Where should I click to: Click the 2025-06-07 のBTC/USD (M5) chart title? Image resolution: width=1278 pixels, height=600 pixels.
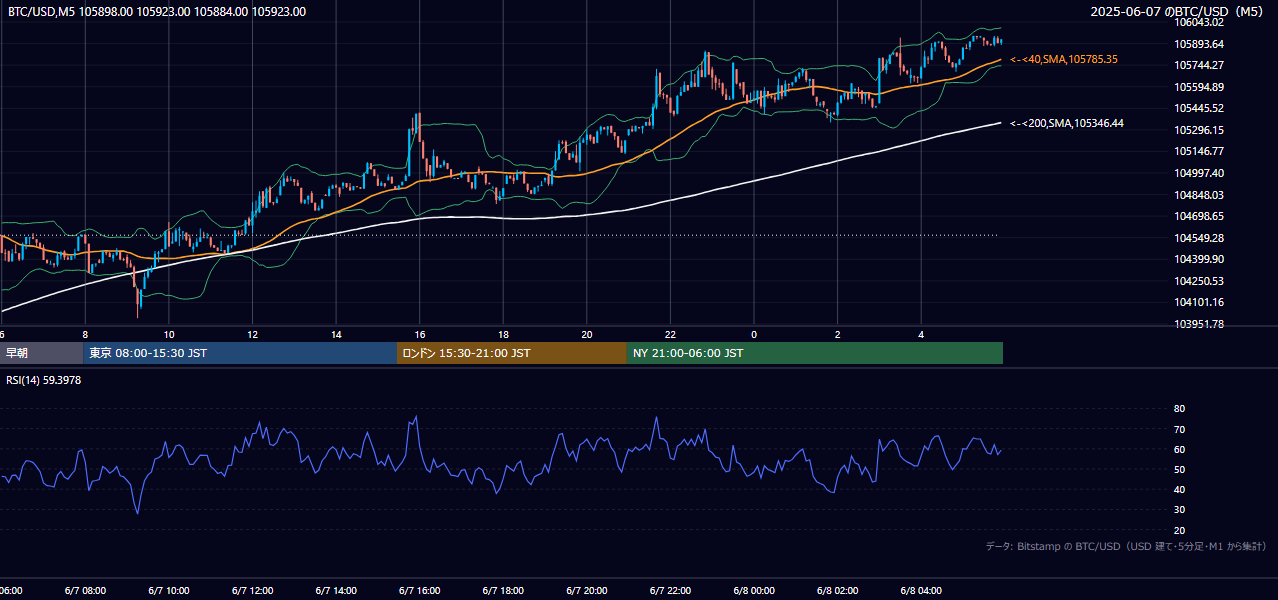(x=1178, y=12)
